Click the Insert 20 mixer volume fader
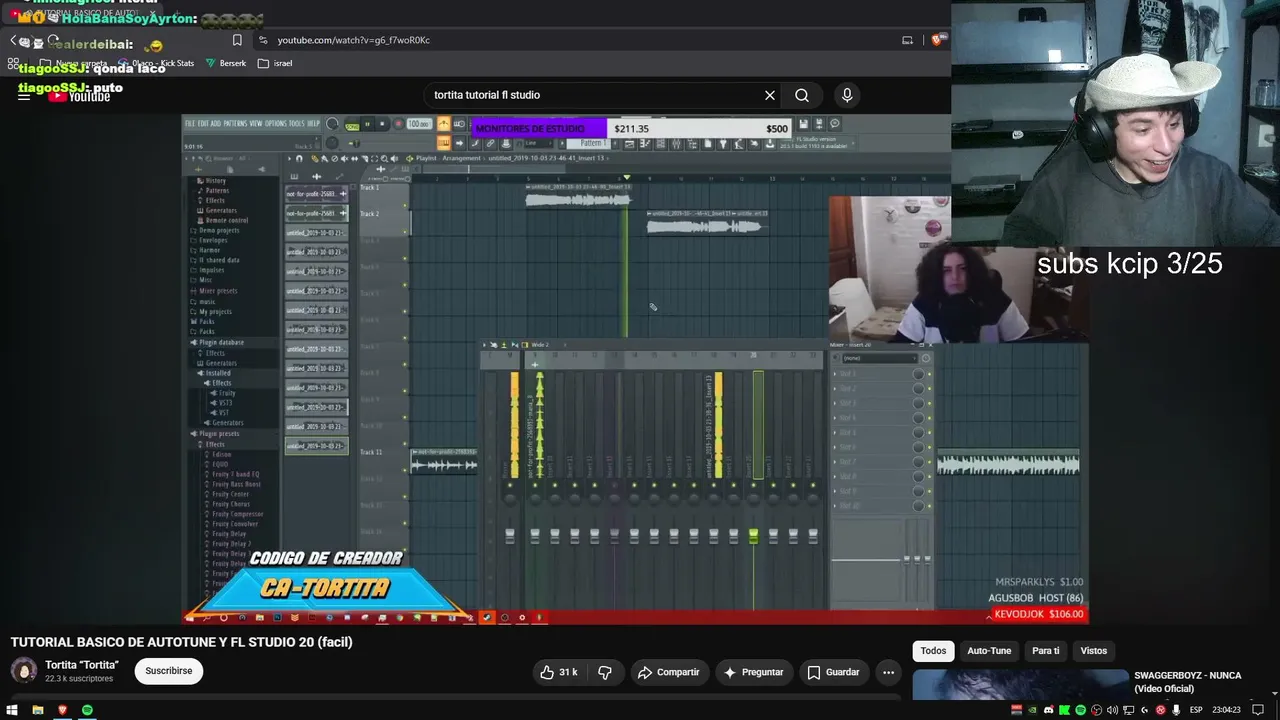 click(753, 537)
